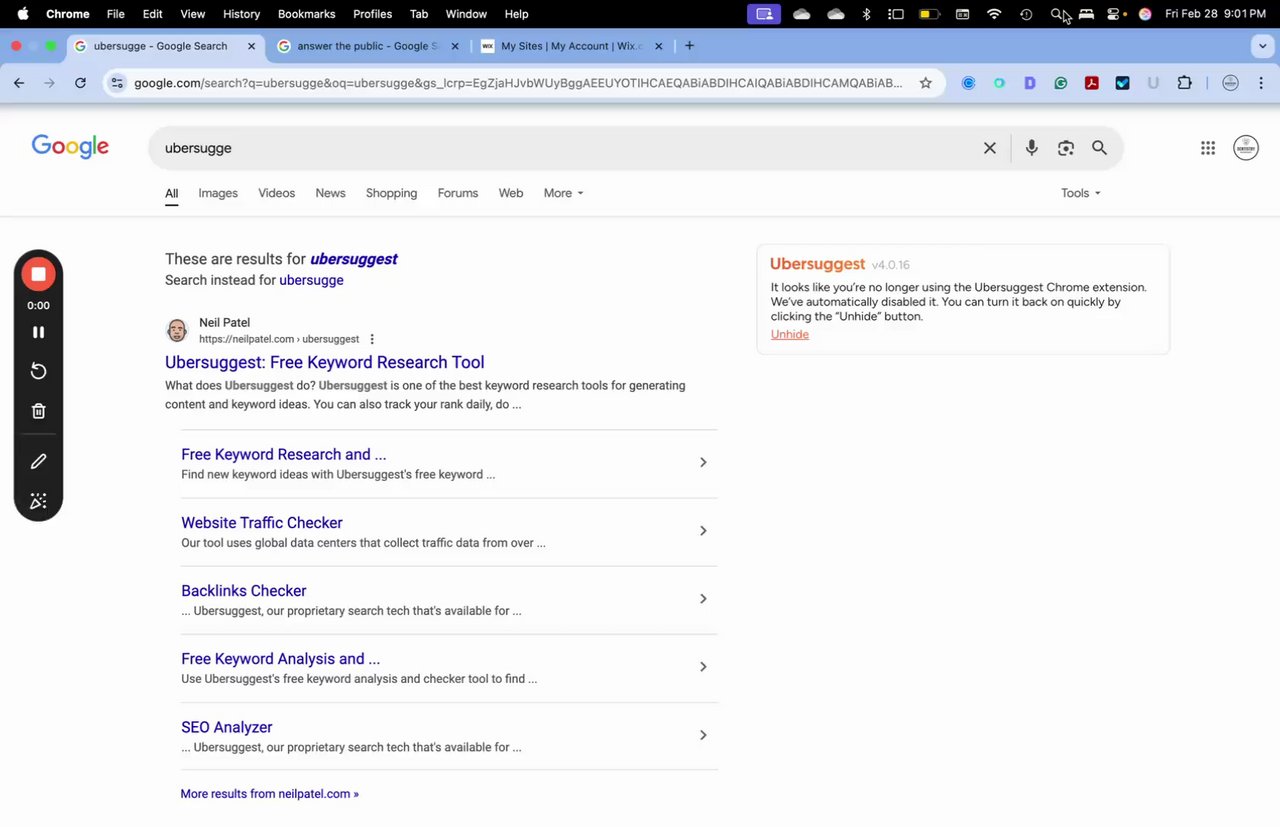Switch to Videos results tab
The width and height of the screenshot is (1280, 827).
click(276, 193)
